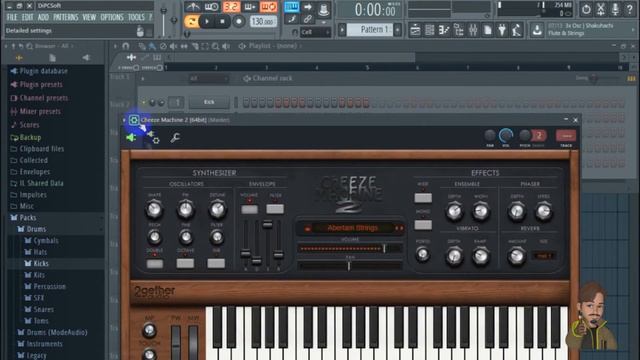Open Cheeze Machine 2 gear settings icon
640x360 pixels.
(x=134, y=120)
